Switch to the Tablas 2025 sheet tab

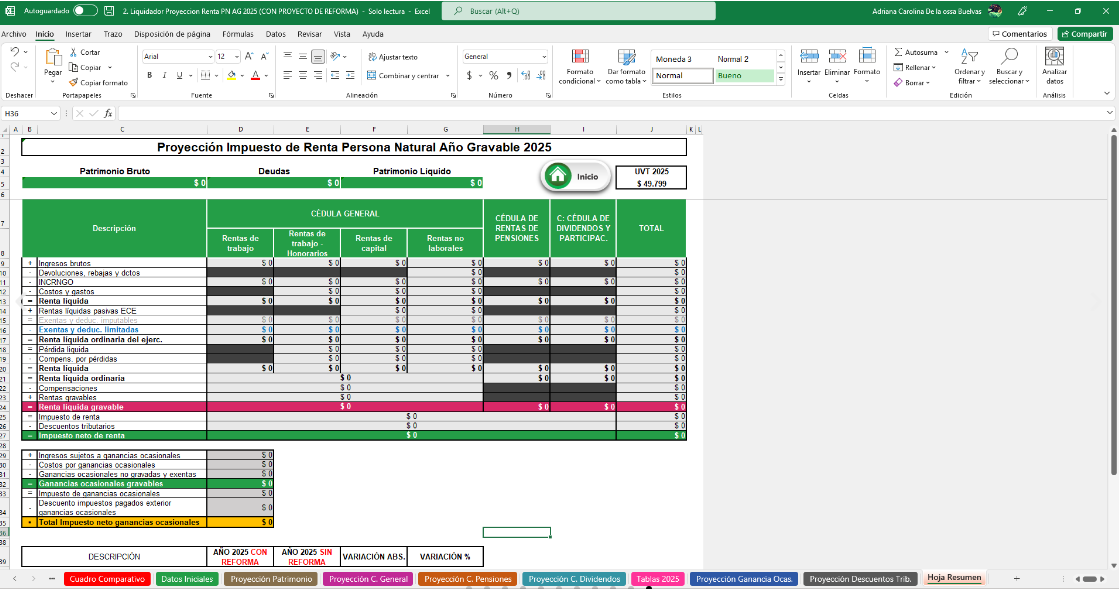point(657,579)
